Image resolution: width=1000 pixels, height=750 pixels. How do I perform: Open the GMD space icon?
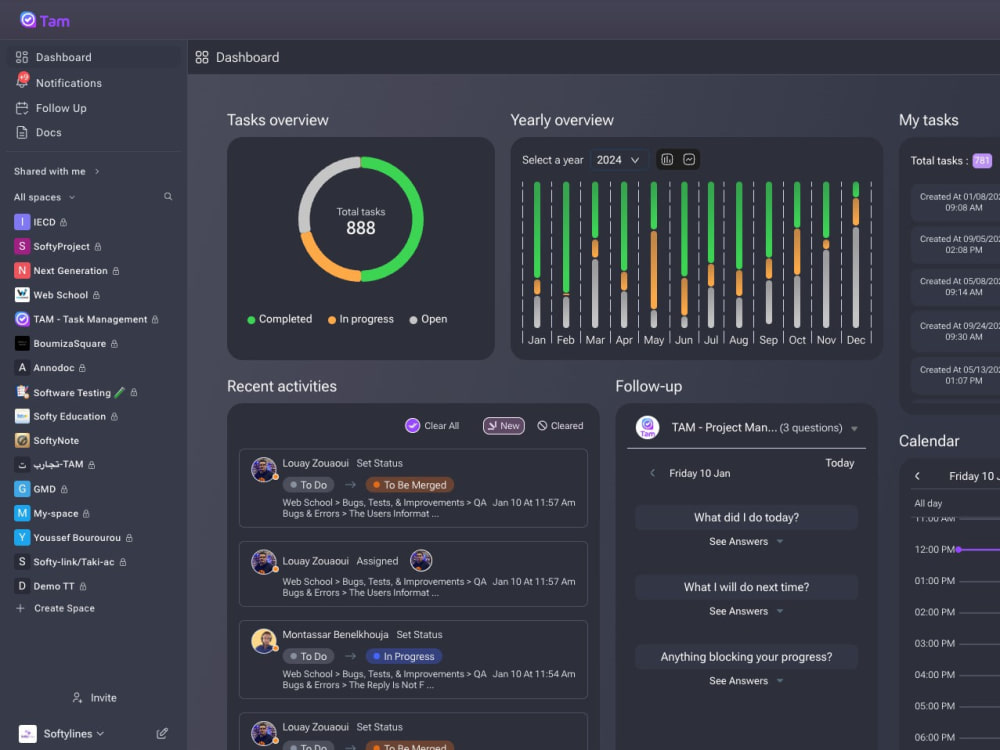point(22,489)
